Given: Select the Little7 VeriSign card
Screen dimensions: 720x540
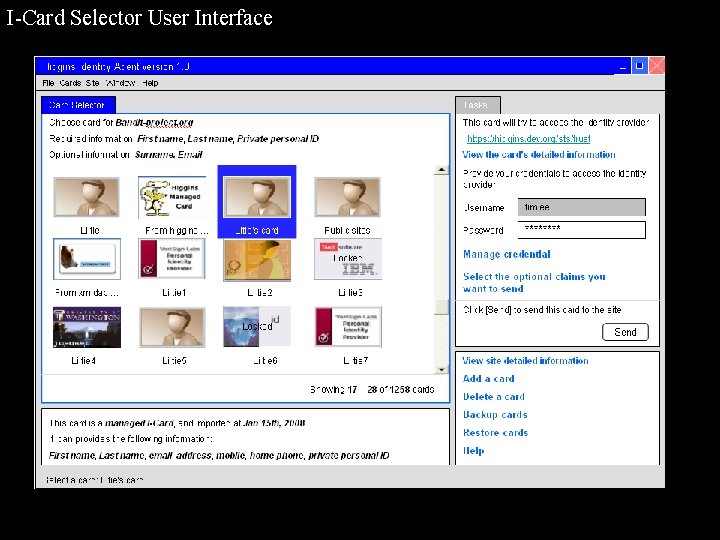Looking at the screenshot, I should 348,327.
